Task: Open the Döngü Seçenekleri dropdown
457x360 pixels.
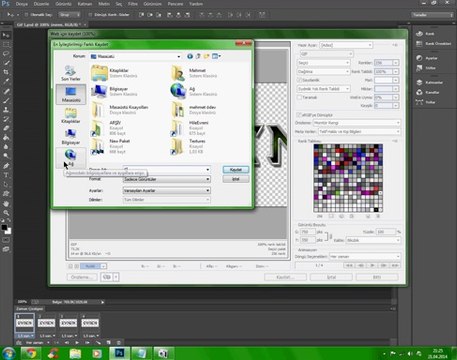Action: tap(365, 257)
